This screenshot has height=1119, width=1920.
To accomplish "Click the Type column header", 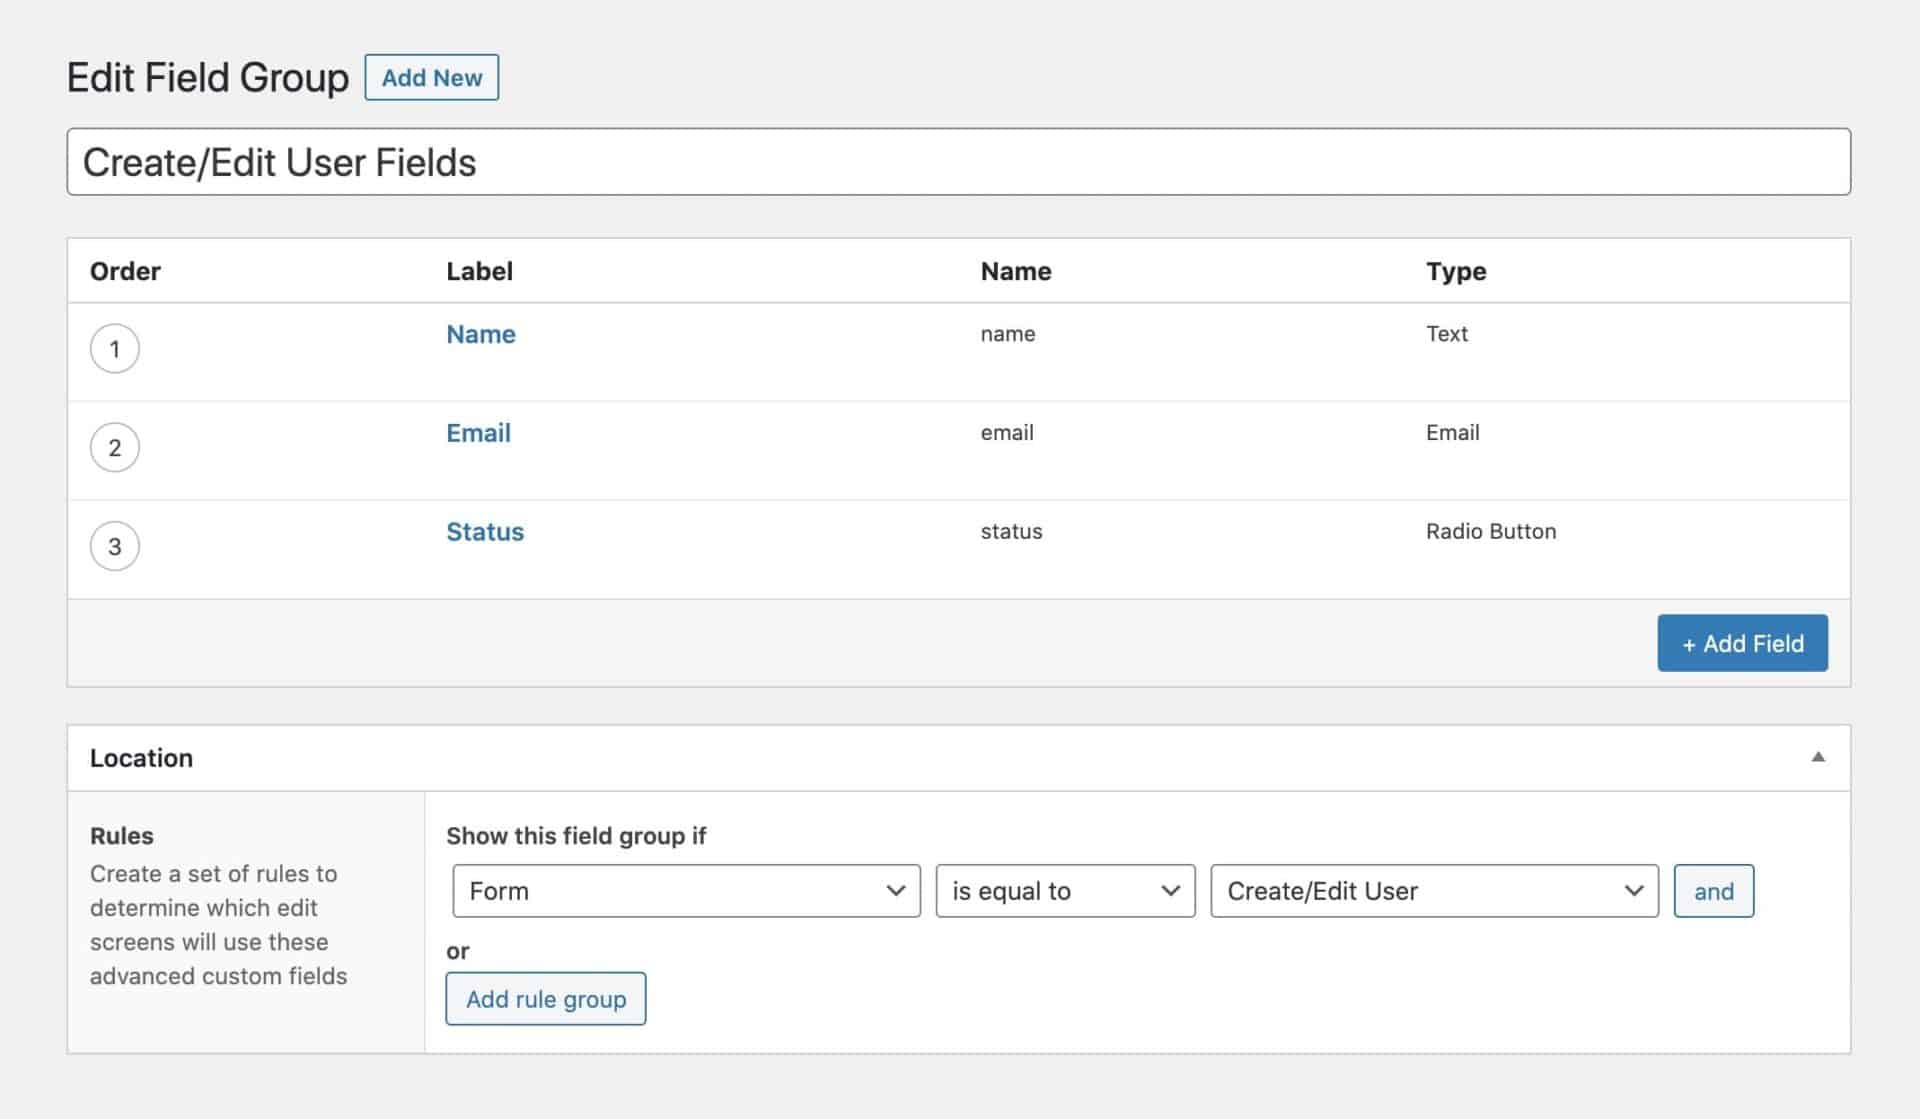I will tap(1456, 270).
